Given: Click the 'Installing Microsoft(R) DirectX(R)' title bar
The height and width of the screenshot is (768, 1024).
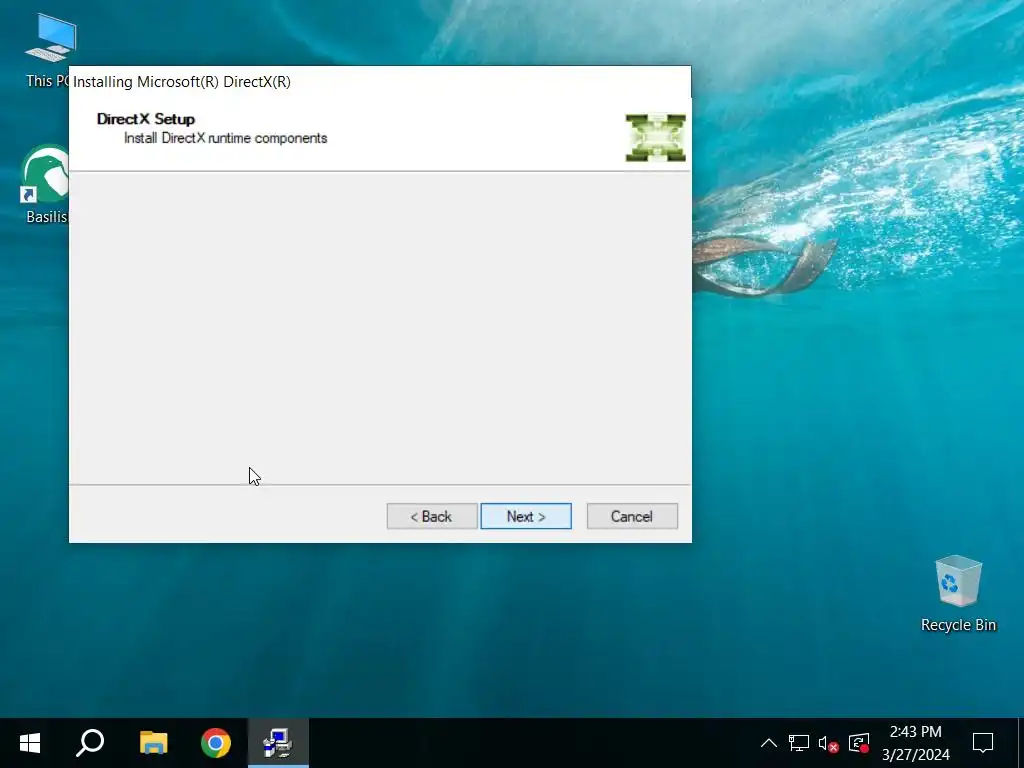Looking at the screenshot, I should pyautogui.click(x=380, y=82).
